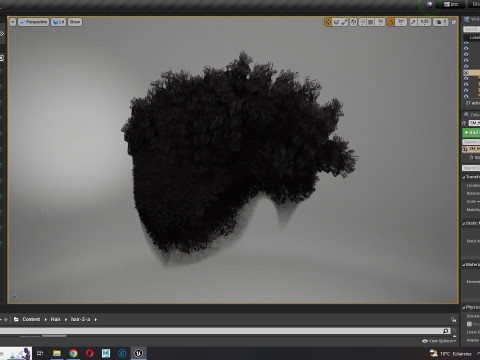Screen dimensions: 480x360
Task: Select the scale gizmo tool
Action: (x=344, y=22)
